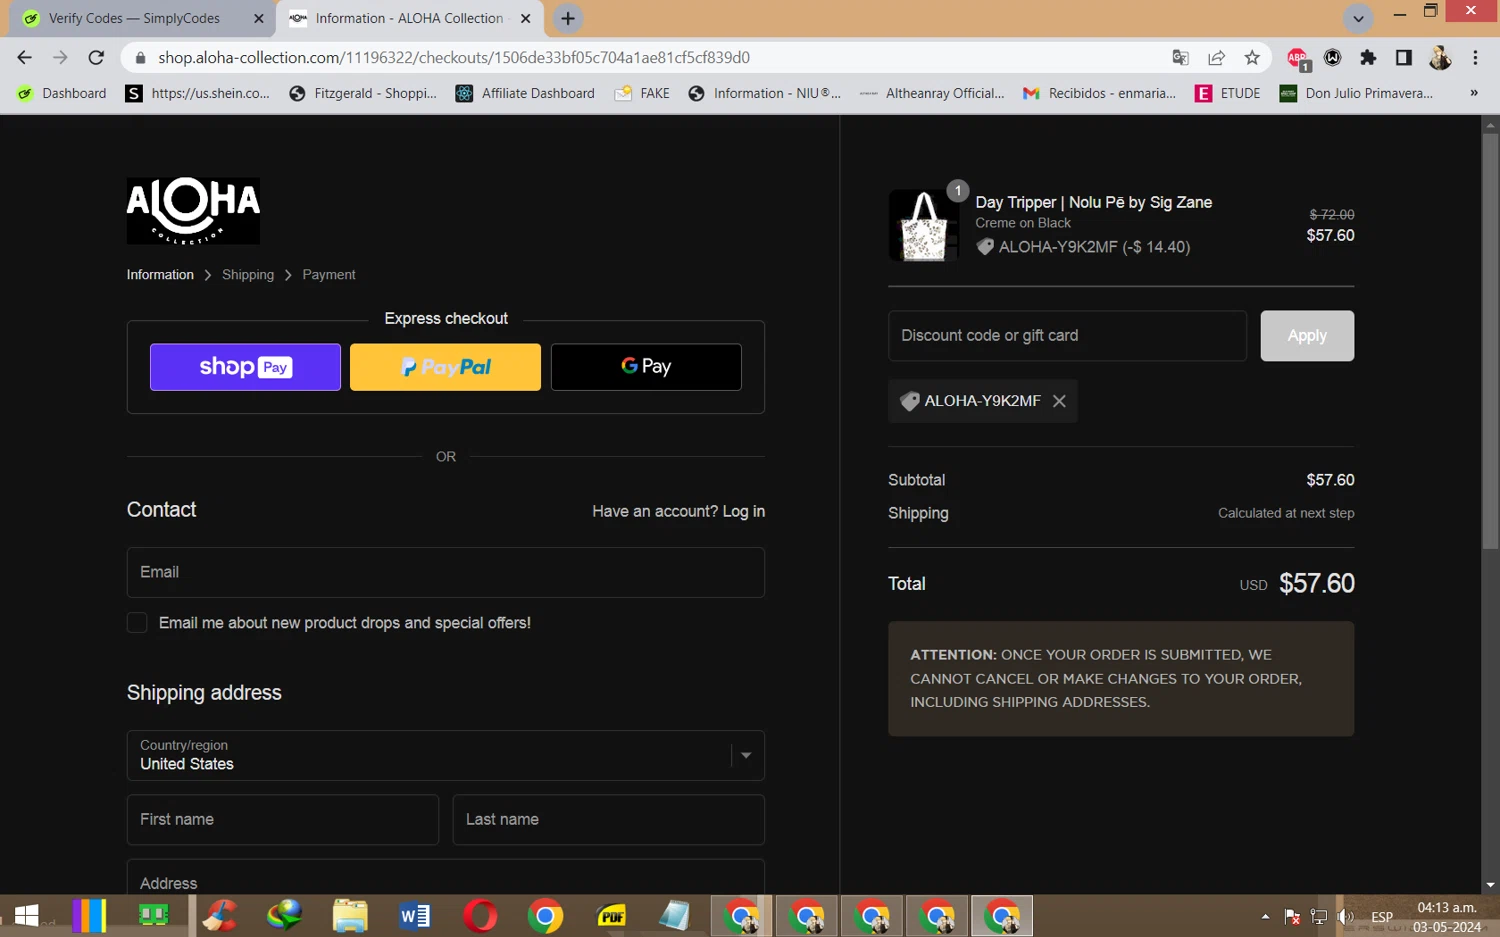1500x937 pixels.
Task: Open the ETUDE bookmark
Action: (1228, 93)
